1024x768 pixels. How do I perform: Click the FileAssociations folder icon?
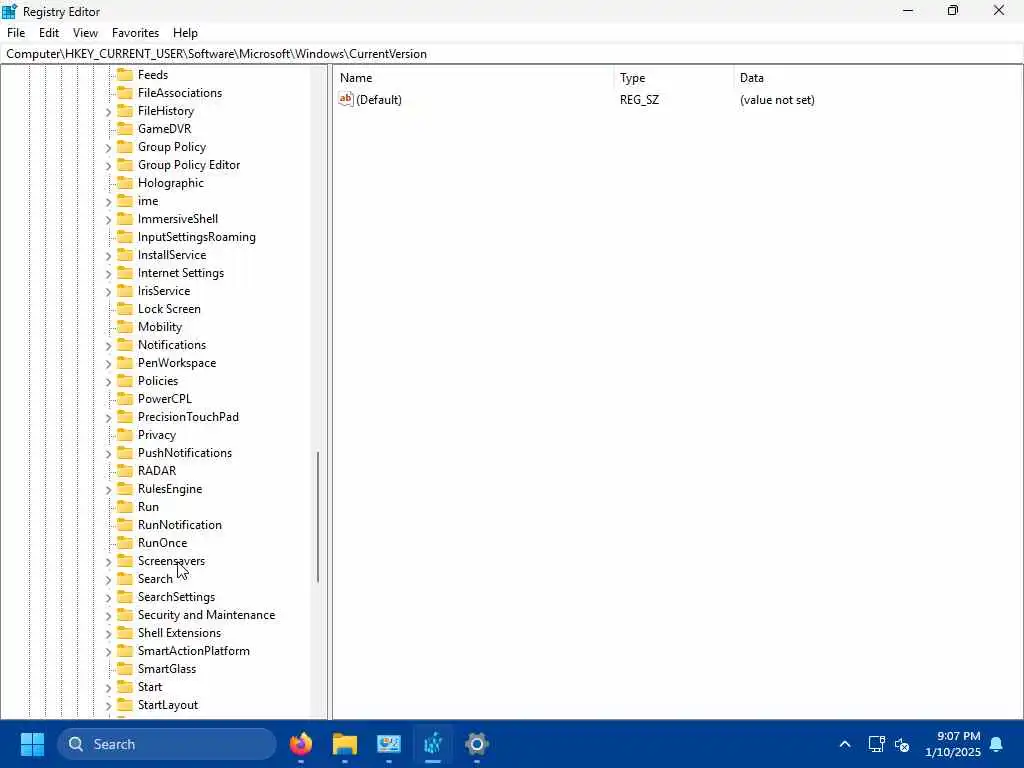pyautogui.click(x=125, y=93)
